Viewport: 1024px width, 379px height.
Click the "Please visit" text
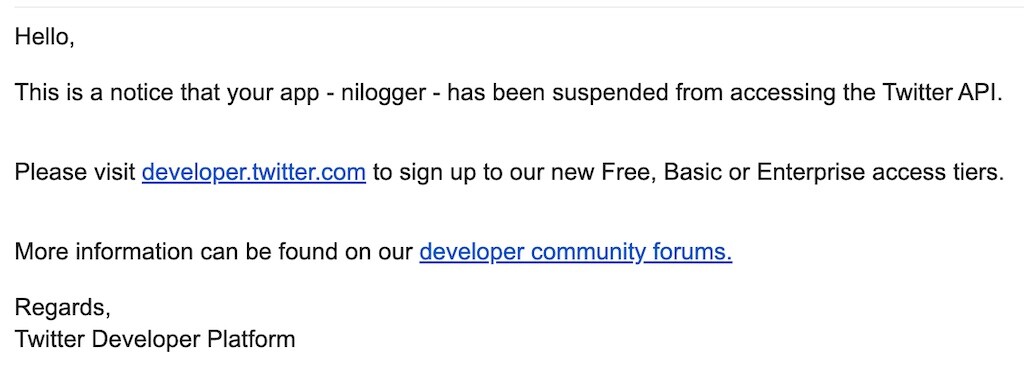[x=75, y=173]
